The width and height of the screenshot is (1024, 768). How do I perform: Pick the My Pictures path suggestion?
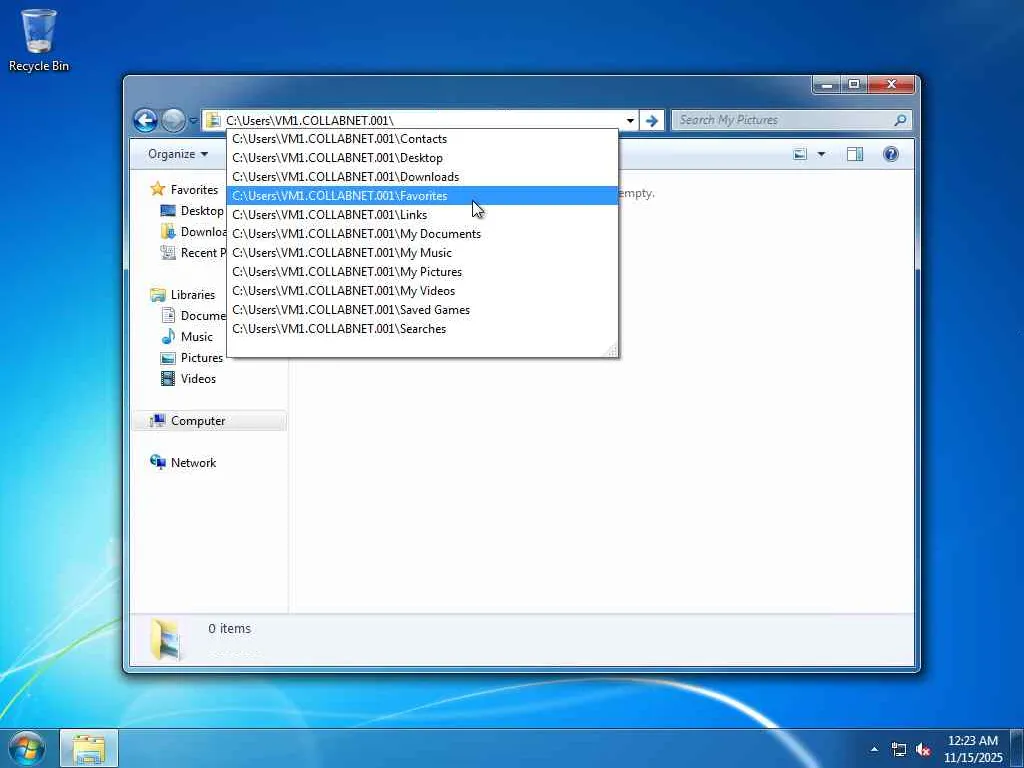point(422,272)
